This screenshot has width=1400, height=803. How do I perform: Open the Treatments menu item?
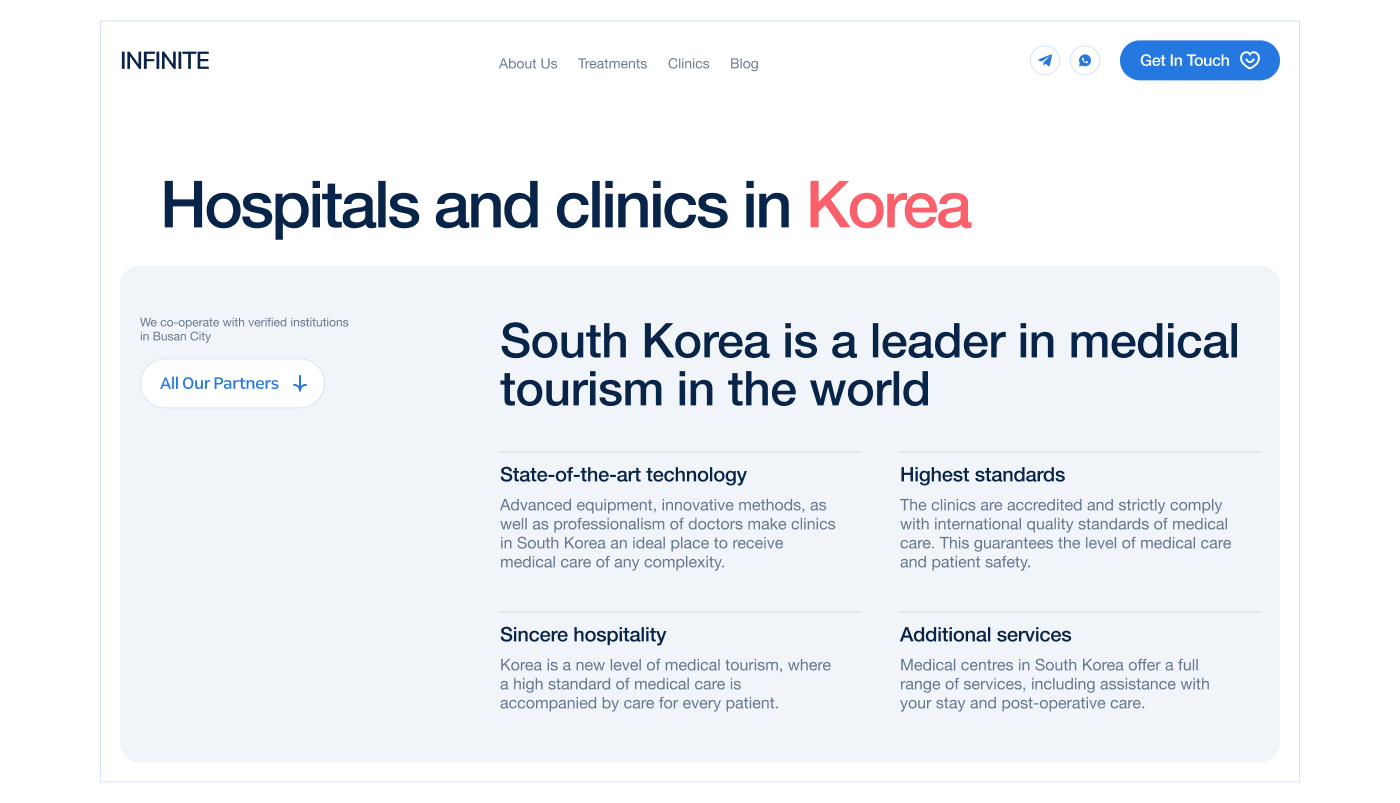pyautogui.click(x=612, y=63)
